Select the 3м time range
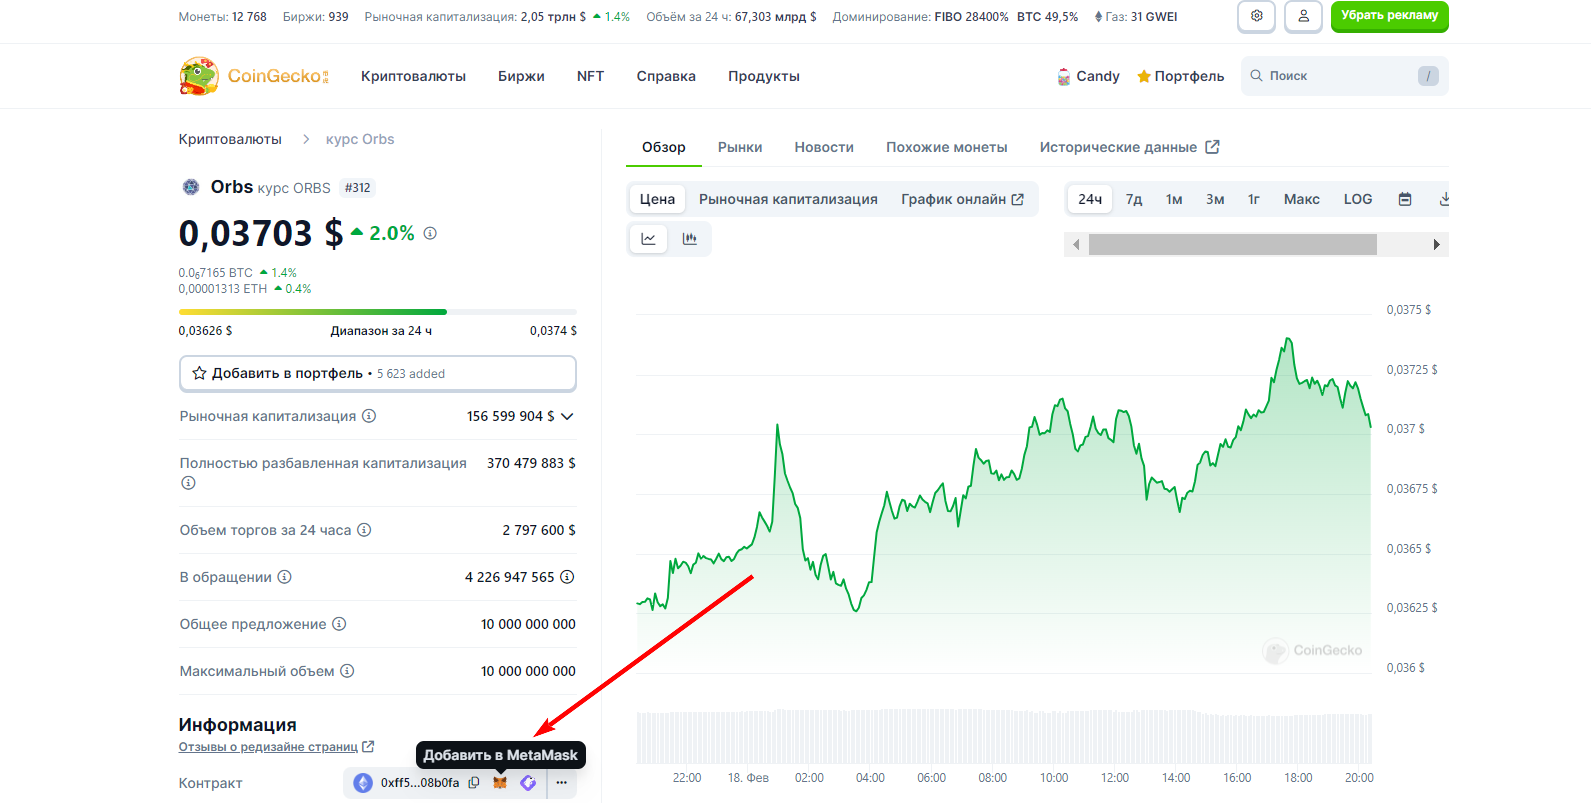Image resolution: width=1591 pixels, height=803 pixels. 1215,199
